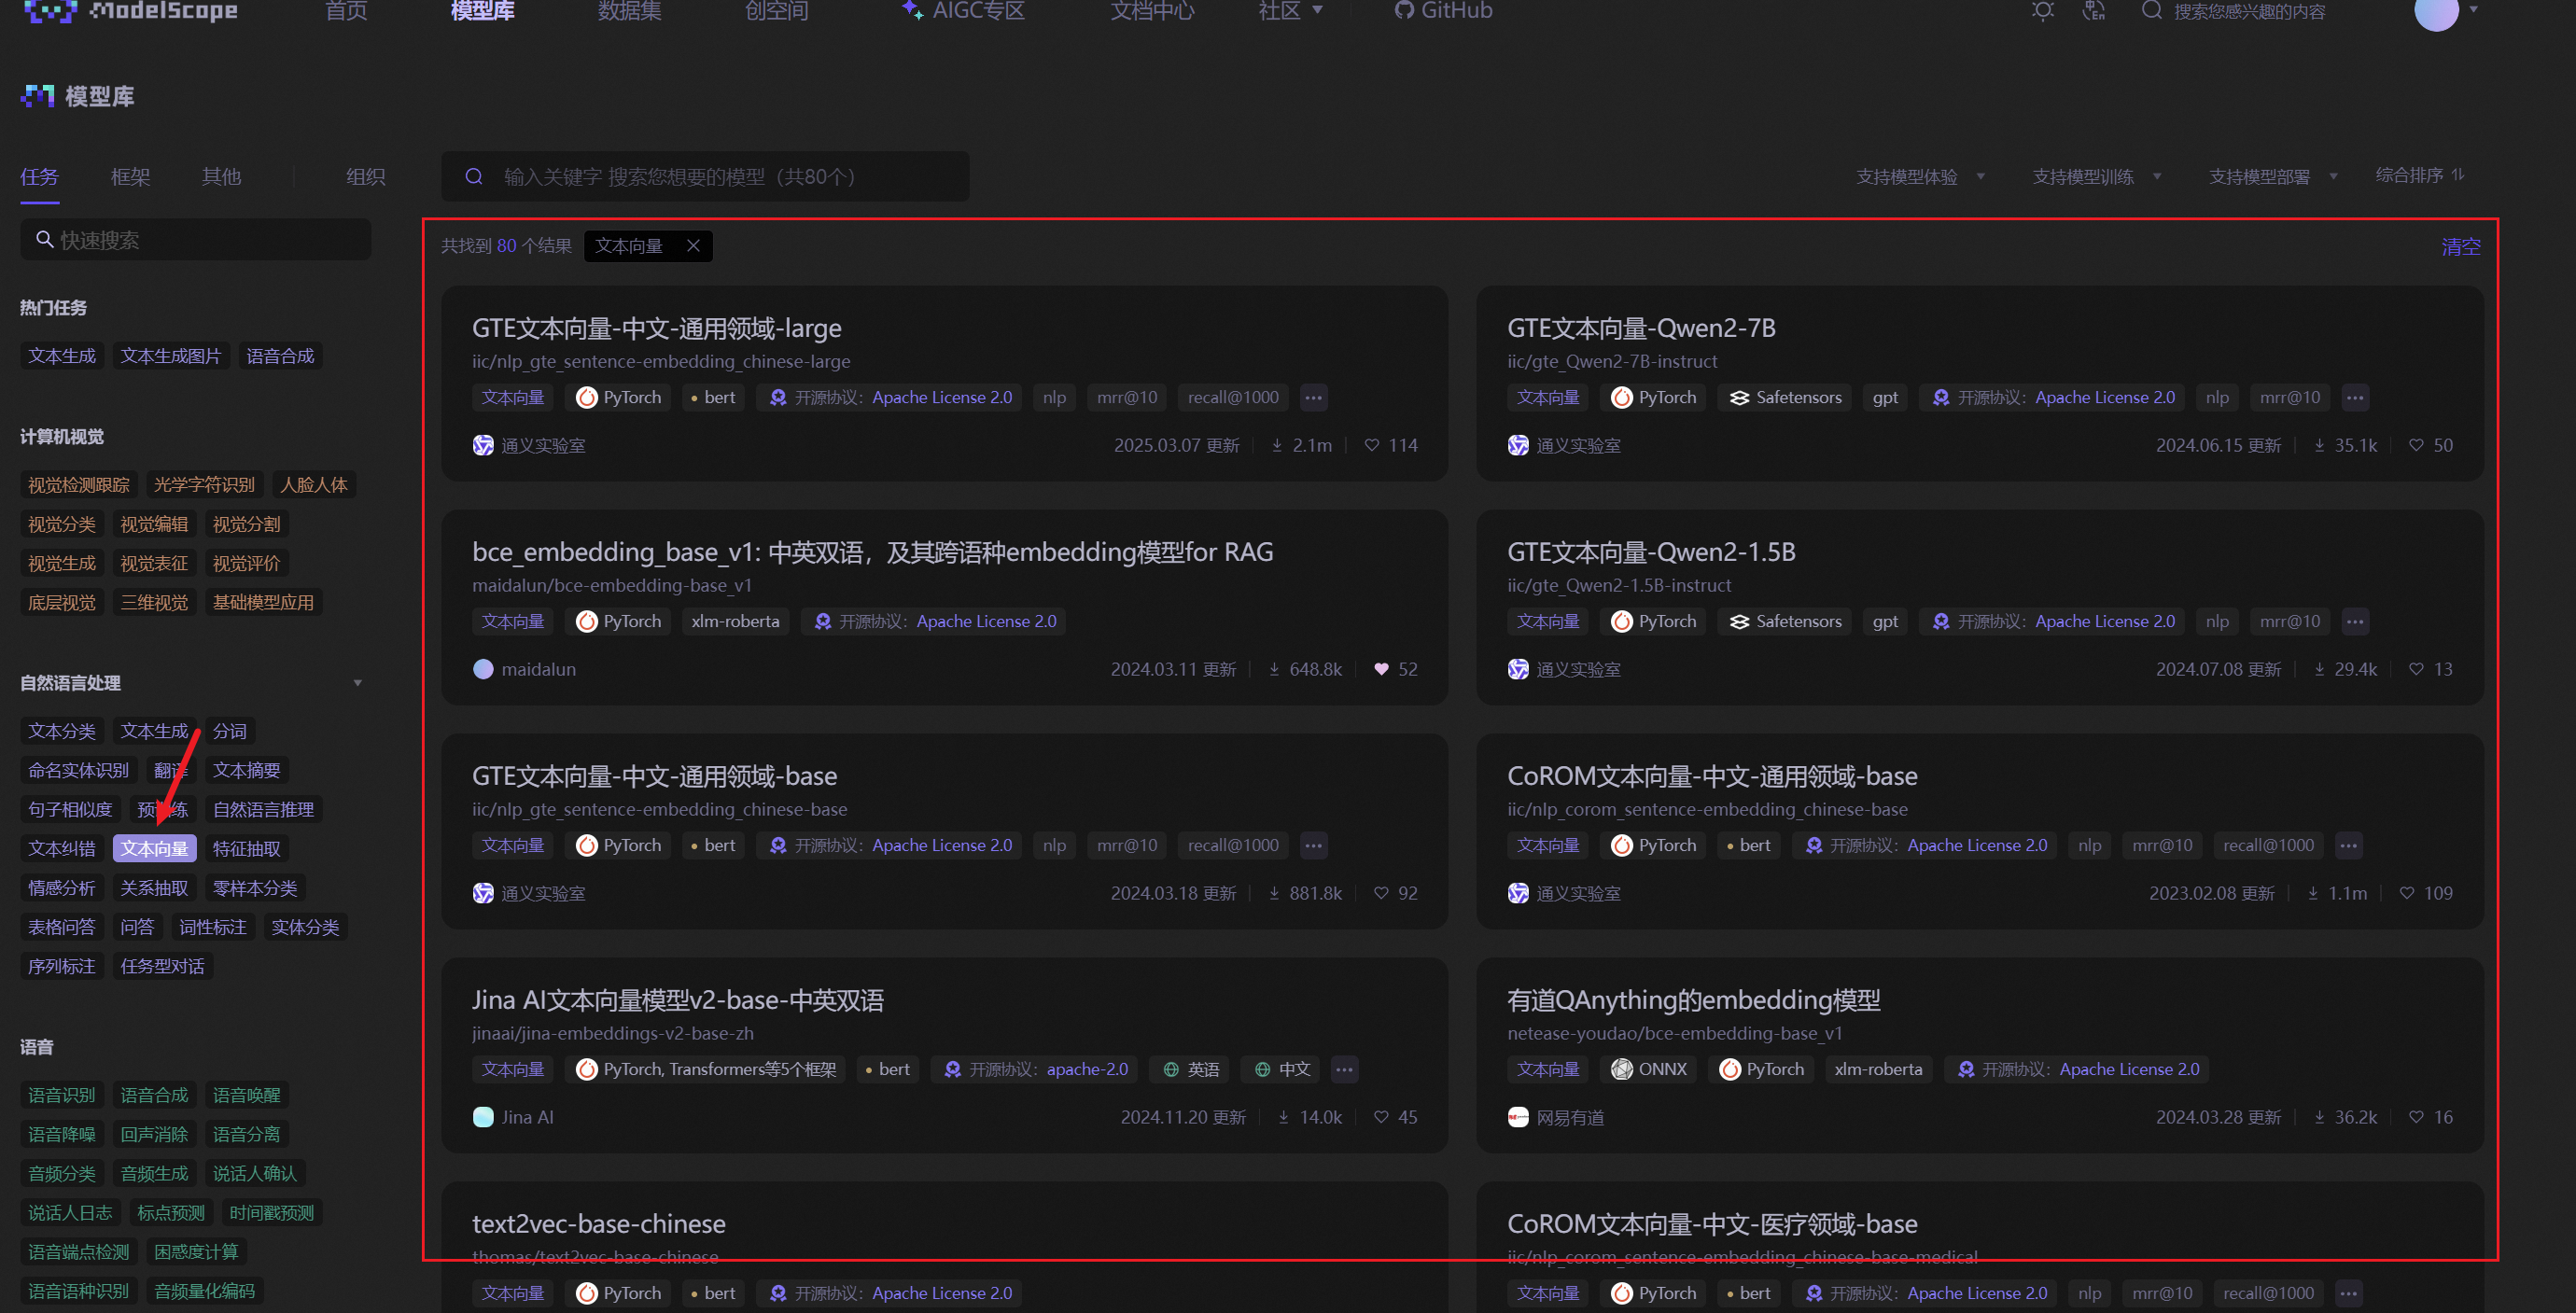Click the language switch icon in header
The width and height of the screenshot is (2576, 1313).
(2093, 11)
